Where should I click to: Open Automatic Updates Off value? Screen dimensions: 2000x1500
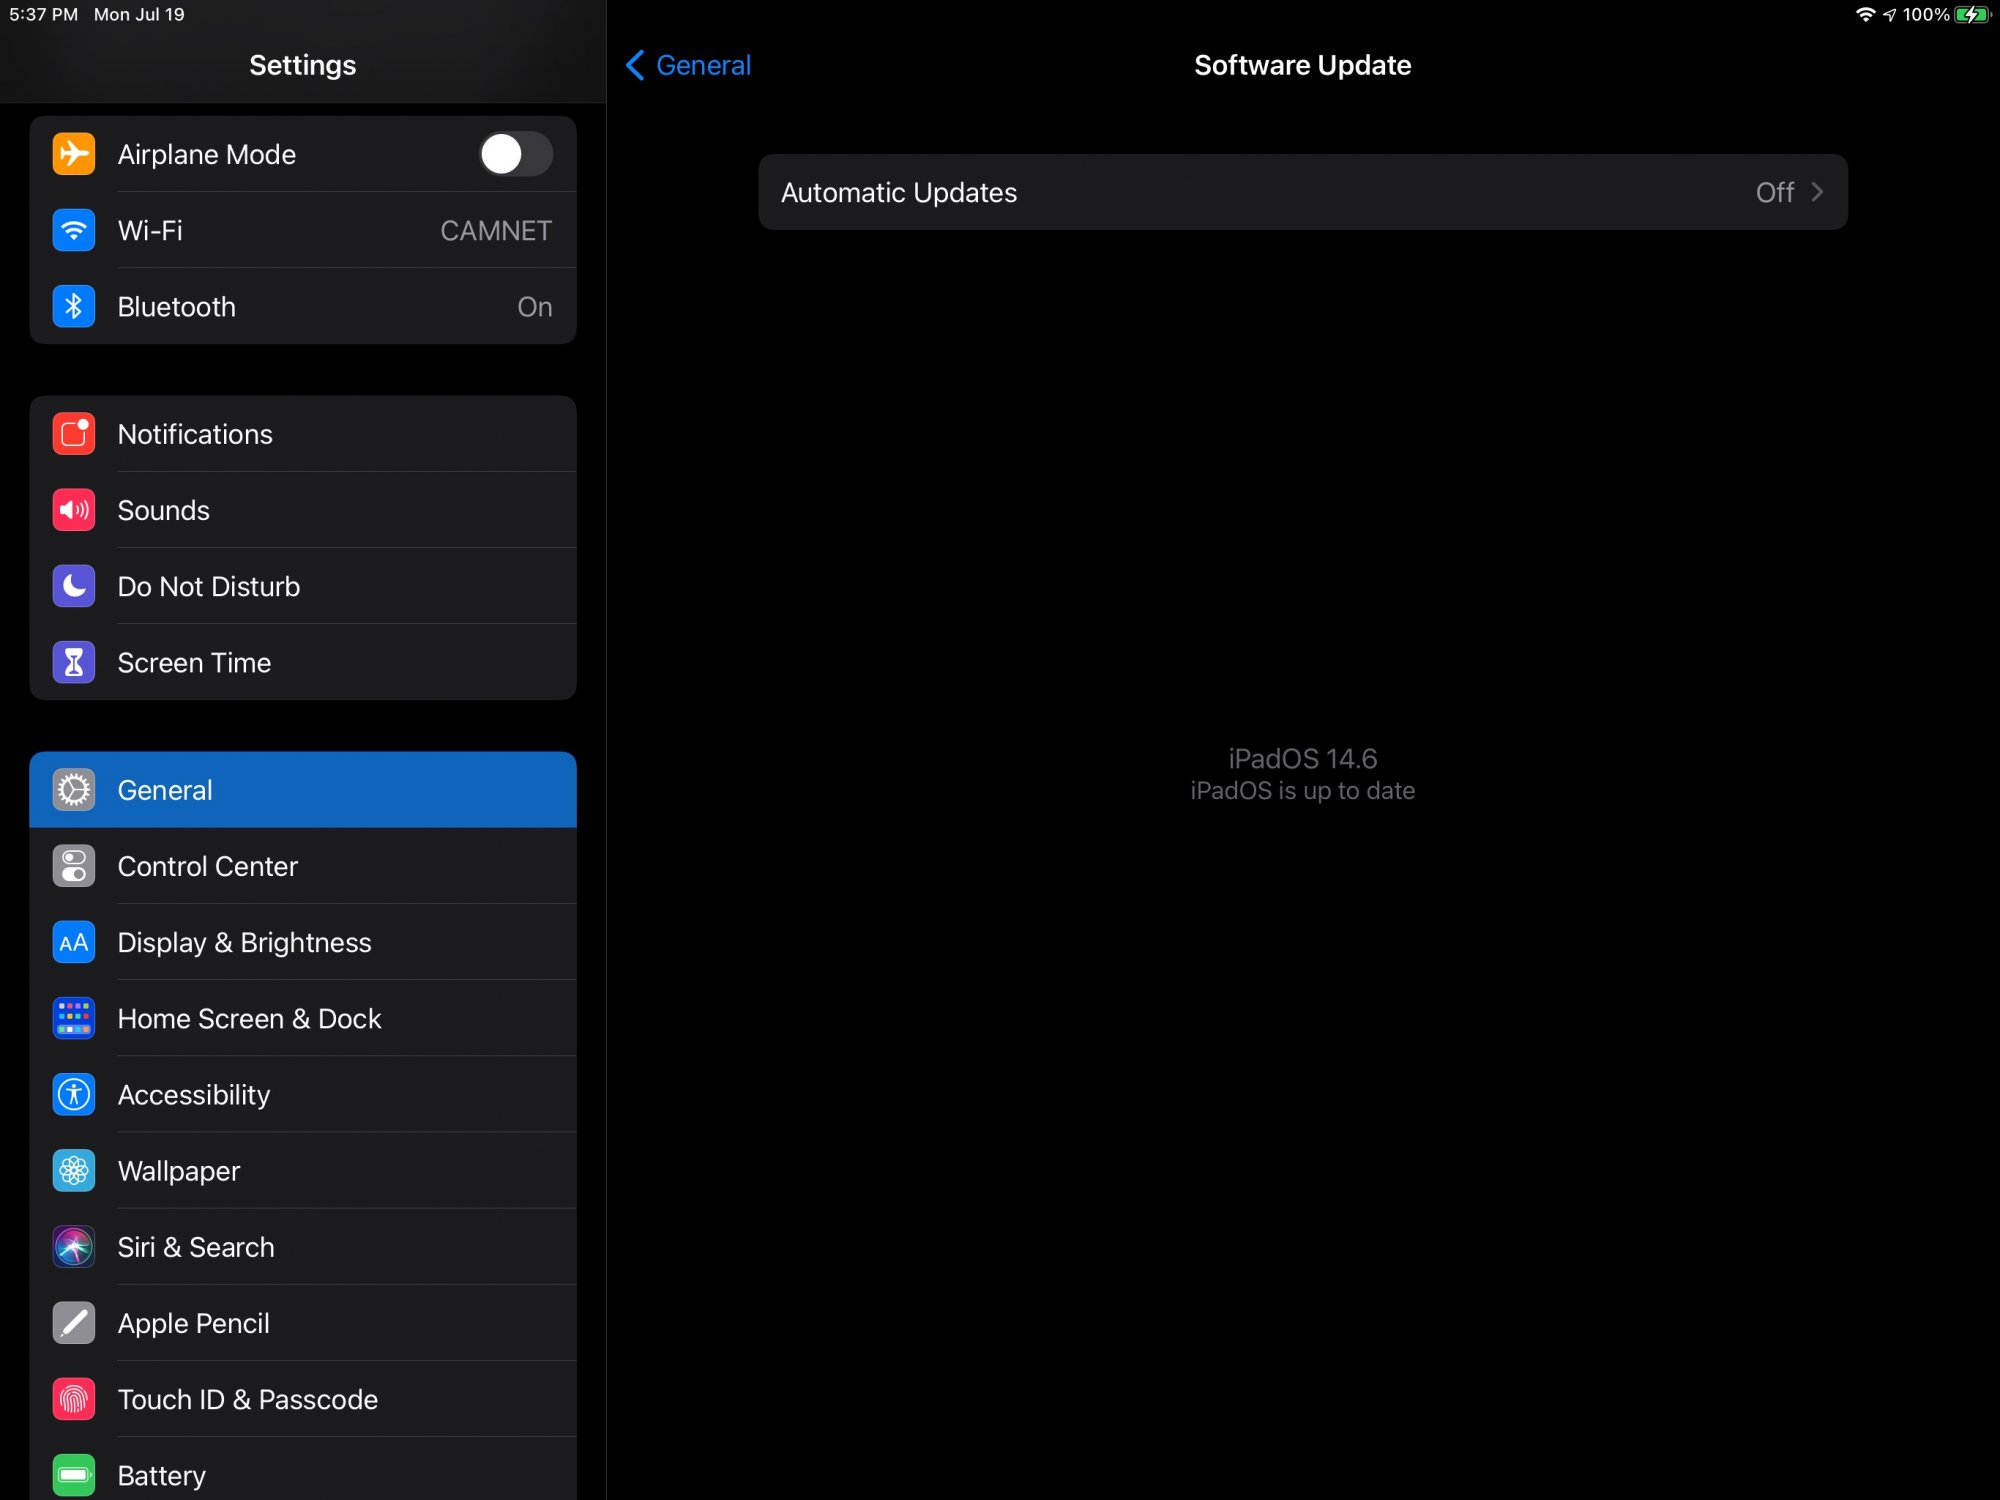click(x=1775, y=192)
